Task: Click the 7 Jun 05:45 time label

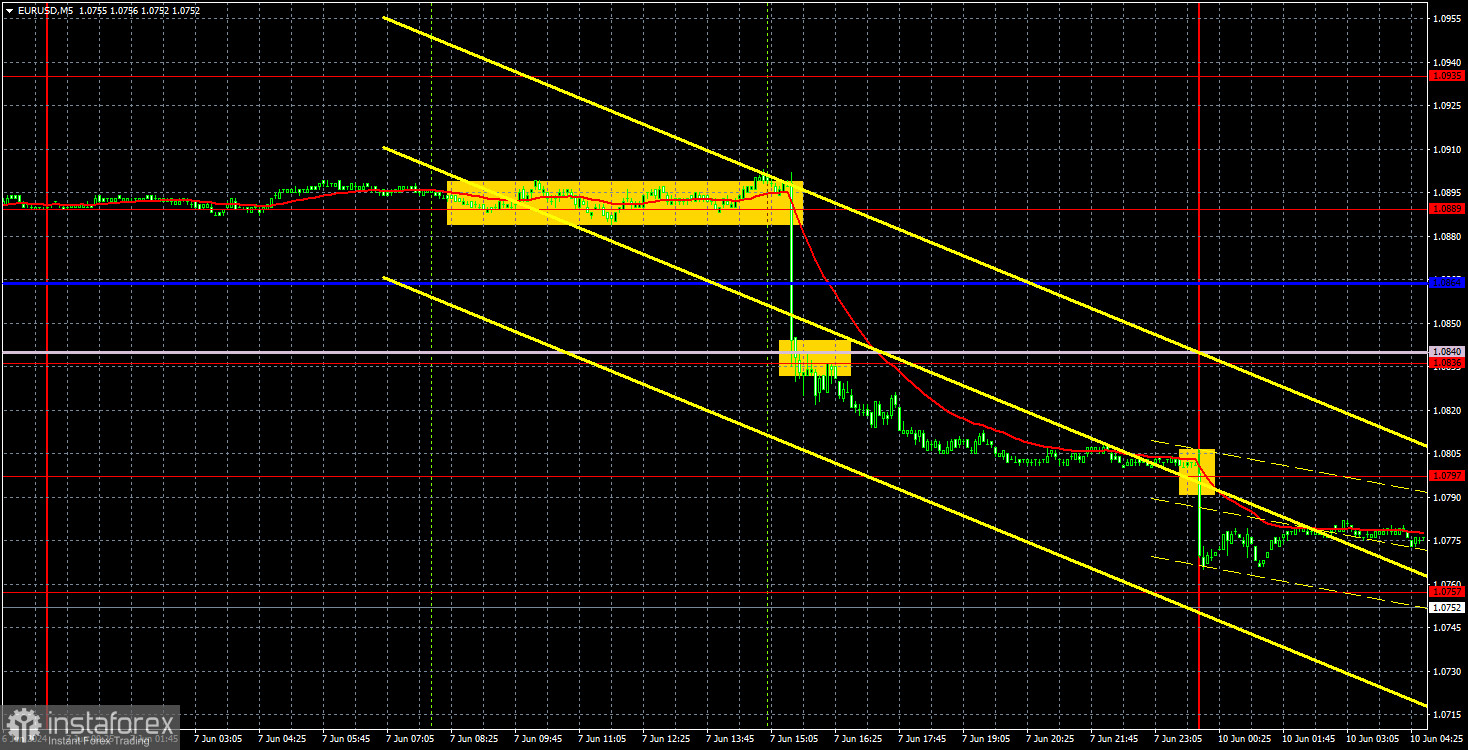Action: (x=345, y=739)
